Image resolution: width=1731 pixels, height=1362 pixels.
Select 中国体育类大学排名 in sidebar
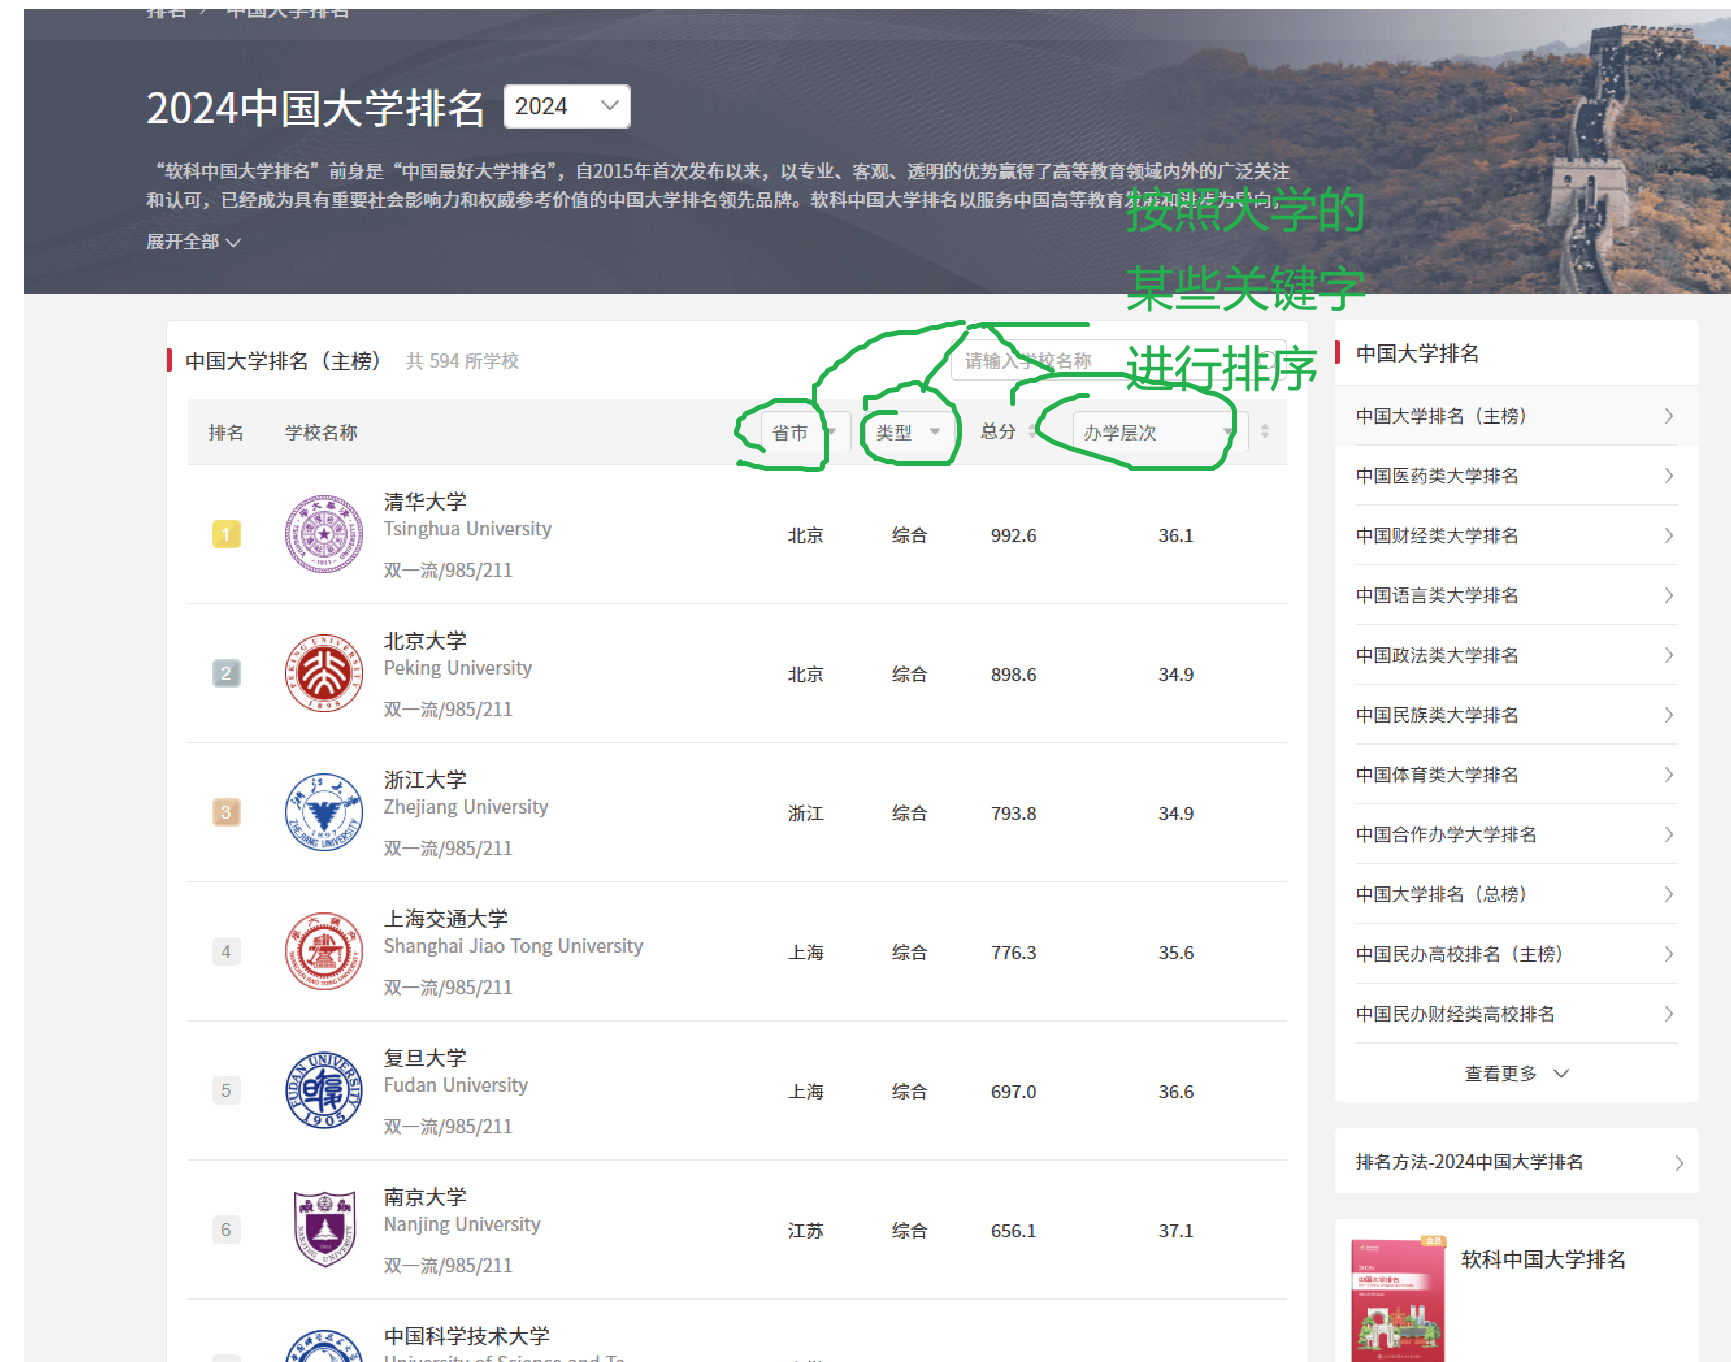click(1516, 775)
